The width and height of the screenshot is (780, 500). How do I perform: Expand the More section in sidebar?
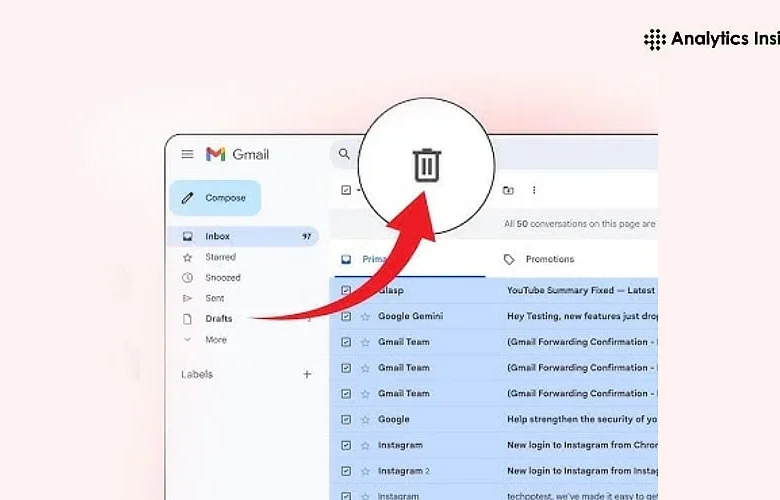[216, 340]
